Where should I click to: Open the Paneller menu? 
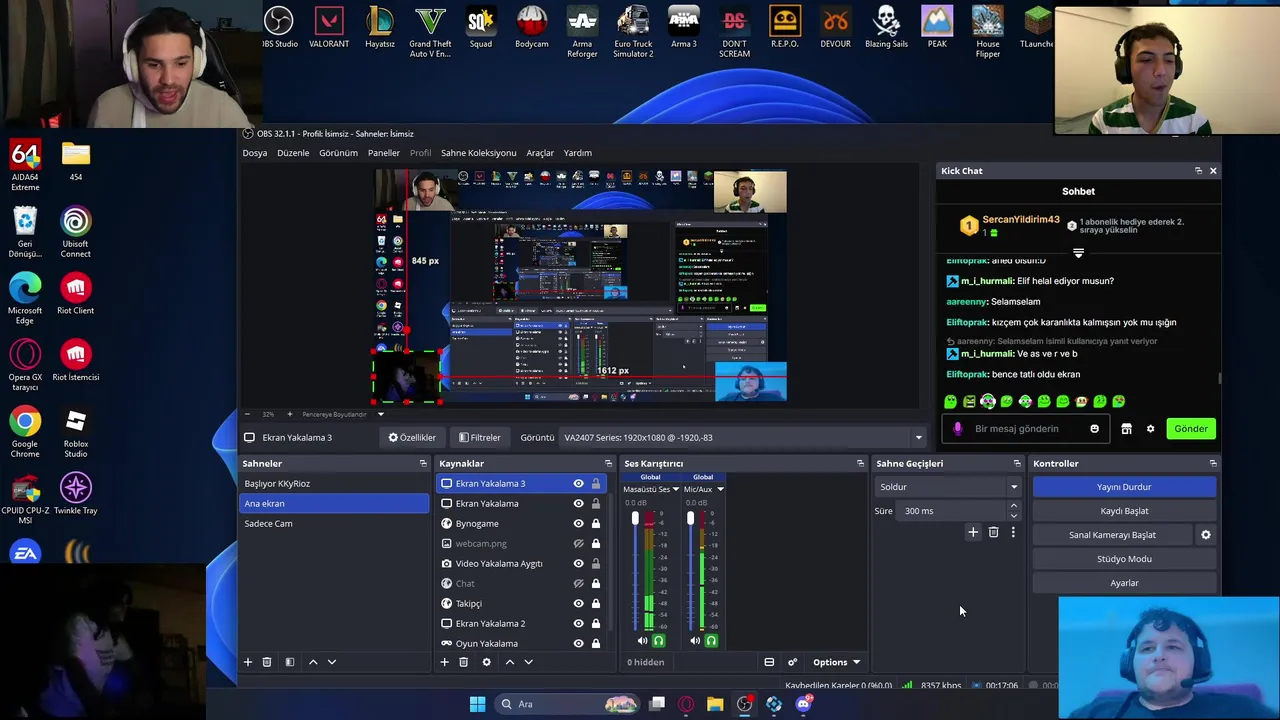point(384,153)
